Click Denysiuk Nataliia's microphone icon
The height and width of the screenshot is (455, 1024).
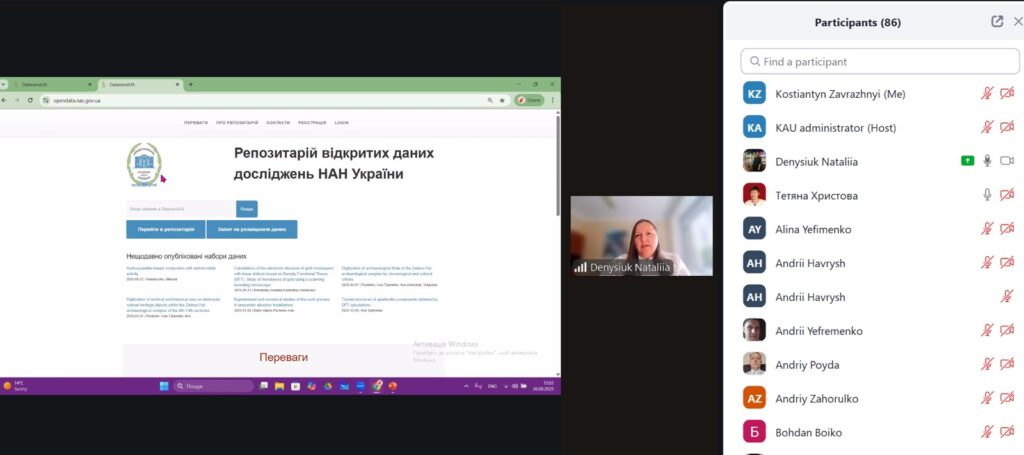click(987, 161)
